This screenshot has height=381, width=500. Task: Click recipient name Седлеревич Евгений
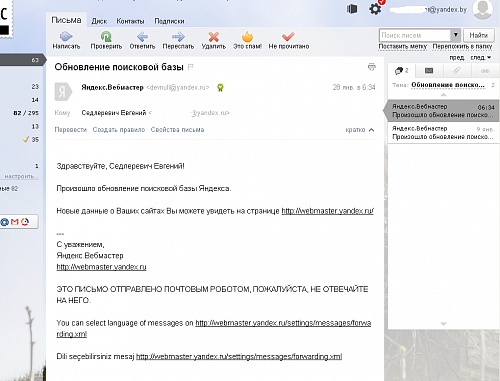click(114, 113)
